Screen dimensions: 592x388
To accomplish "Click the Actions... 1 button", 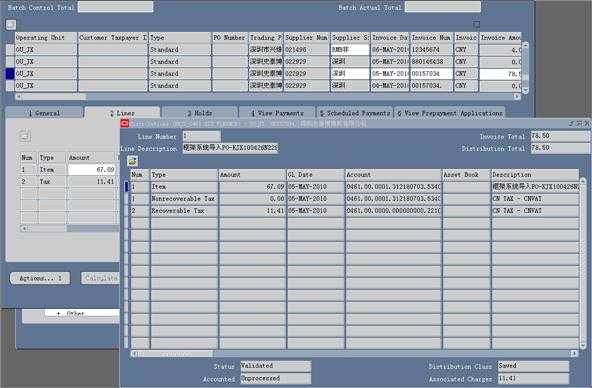I will pos(40,278).
